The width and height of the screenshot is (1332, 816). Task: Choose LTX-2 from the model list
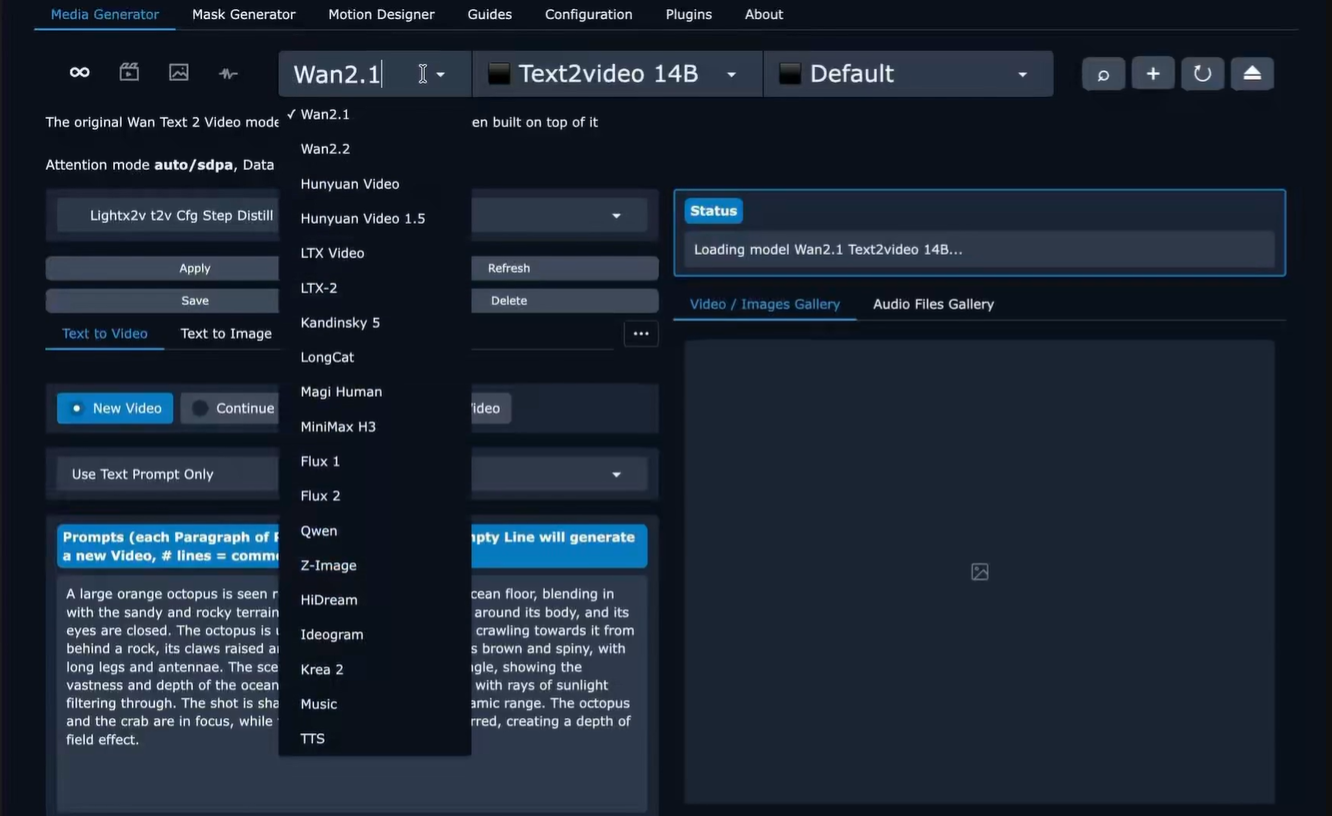[374, 288]
